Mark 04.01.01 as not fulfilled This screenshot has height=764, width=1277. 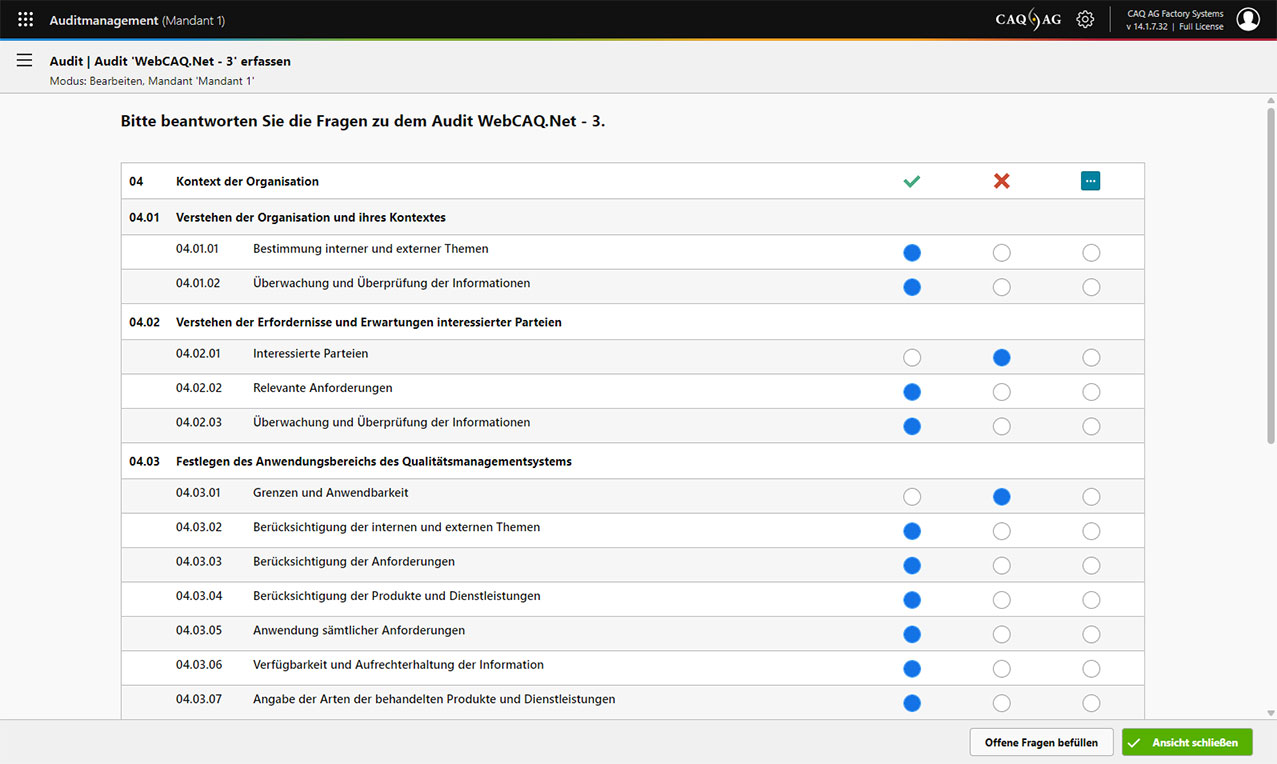(x=1001, y=253)
